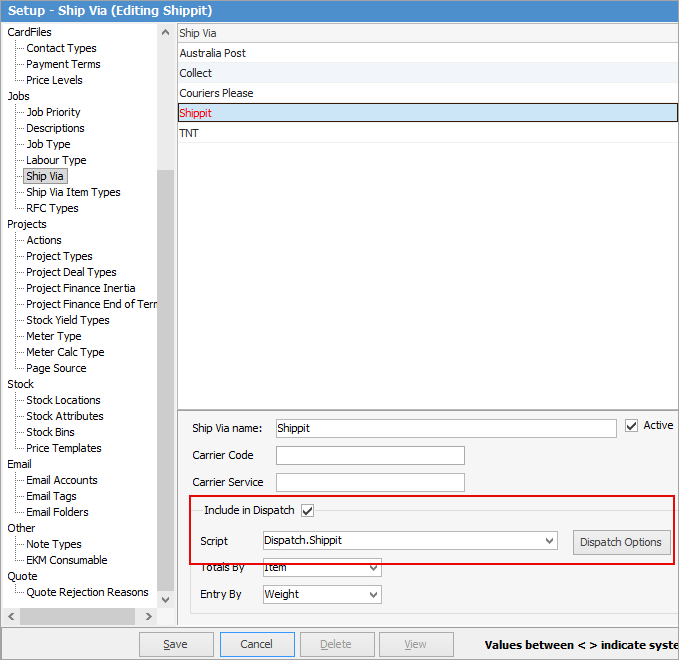Open the Entry By dropdown
The image size is (679, 660).
[x=373, y=595]
